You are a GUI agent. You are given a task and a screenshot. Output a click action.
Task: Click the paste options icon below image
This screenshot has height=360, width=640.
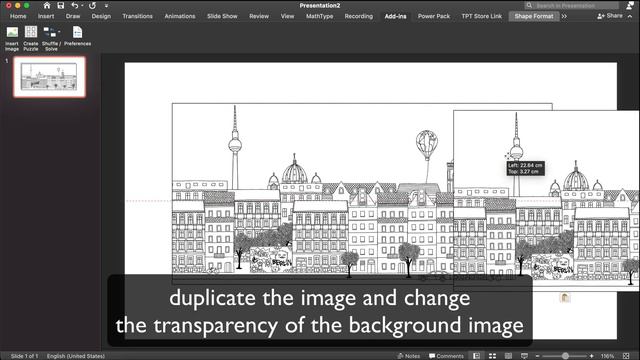[x=565, y=298]
